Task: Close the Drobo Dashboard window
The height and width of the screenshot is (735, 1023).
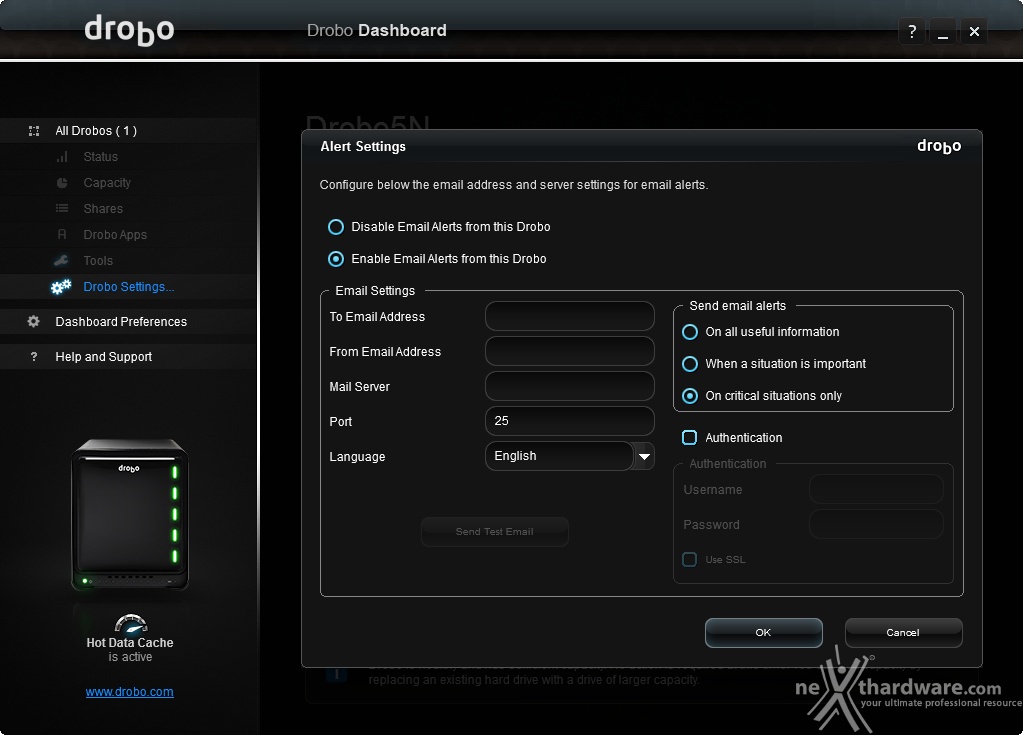Action: click(974, 31)
